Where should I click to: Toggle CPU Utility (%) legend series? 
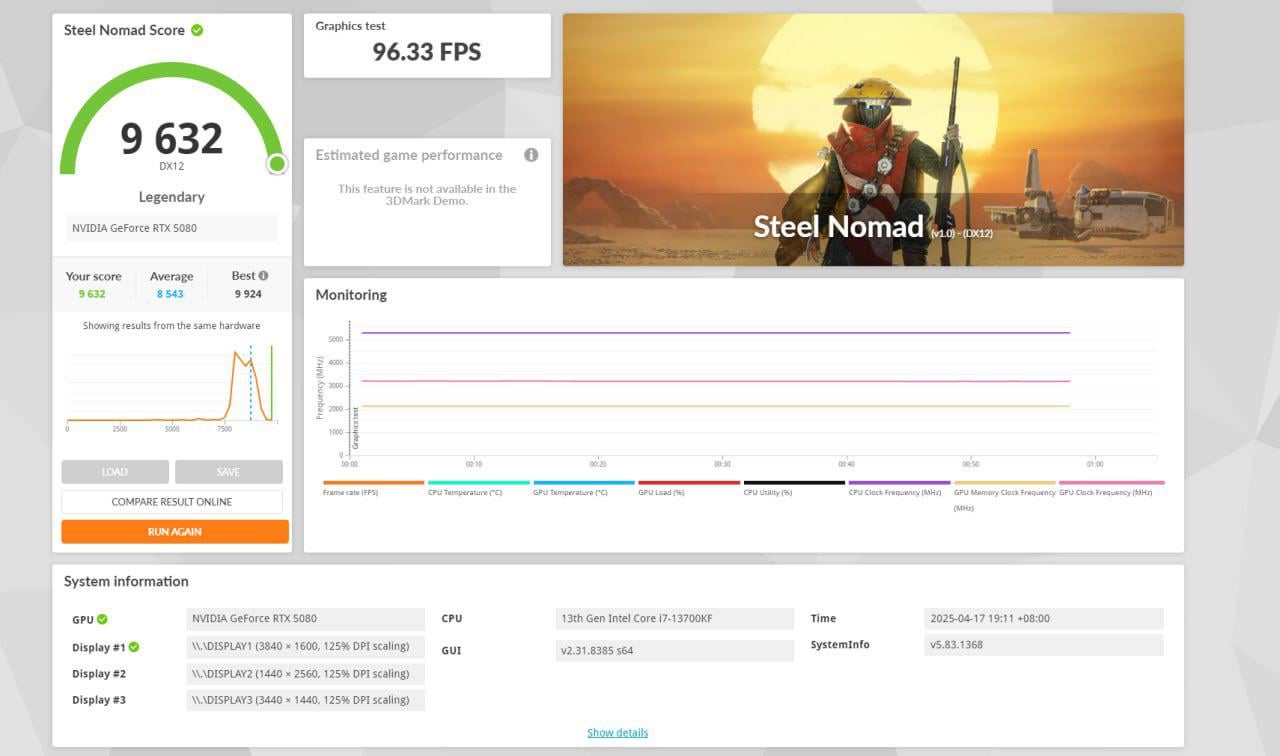794,488
